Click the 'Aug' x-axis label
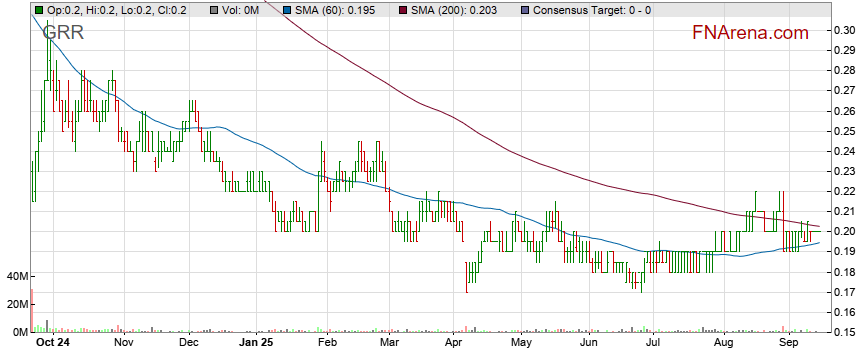 (x=724, y=343)
